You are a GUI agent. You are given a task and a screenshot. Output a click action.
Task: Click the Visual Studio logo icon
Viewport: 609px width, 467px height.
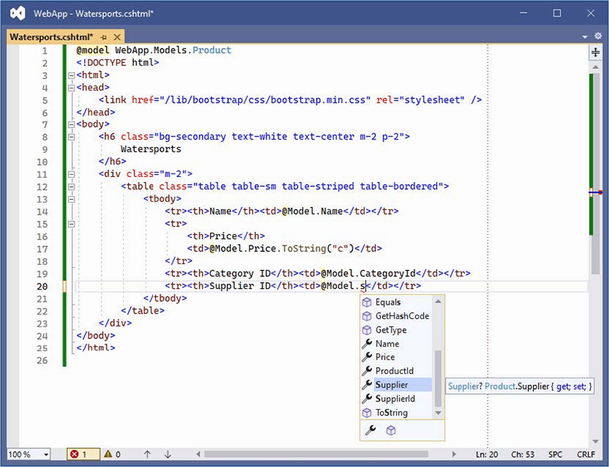pyautogui.click(x=18, y=13)
